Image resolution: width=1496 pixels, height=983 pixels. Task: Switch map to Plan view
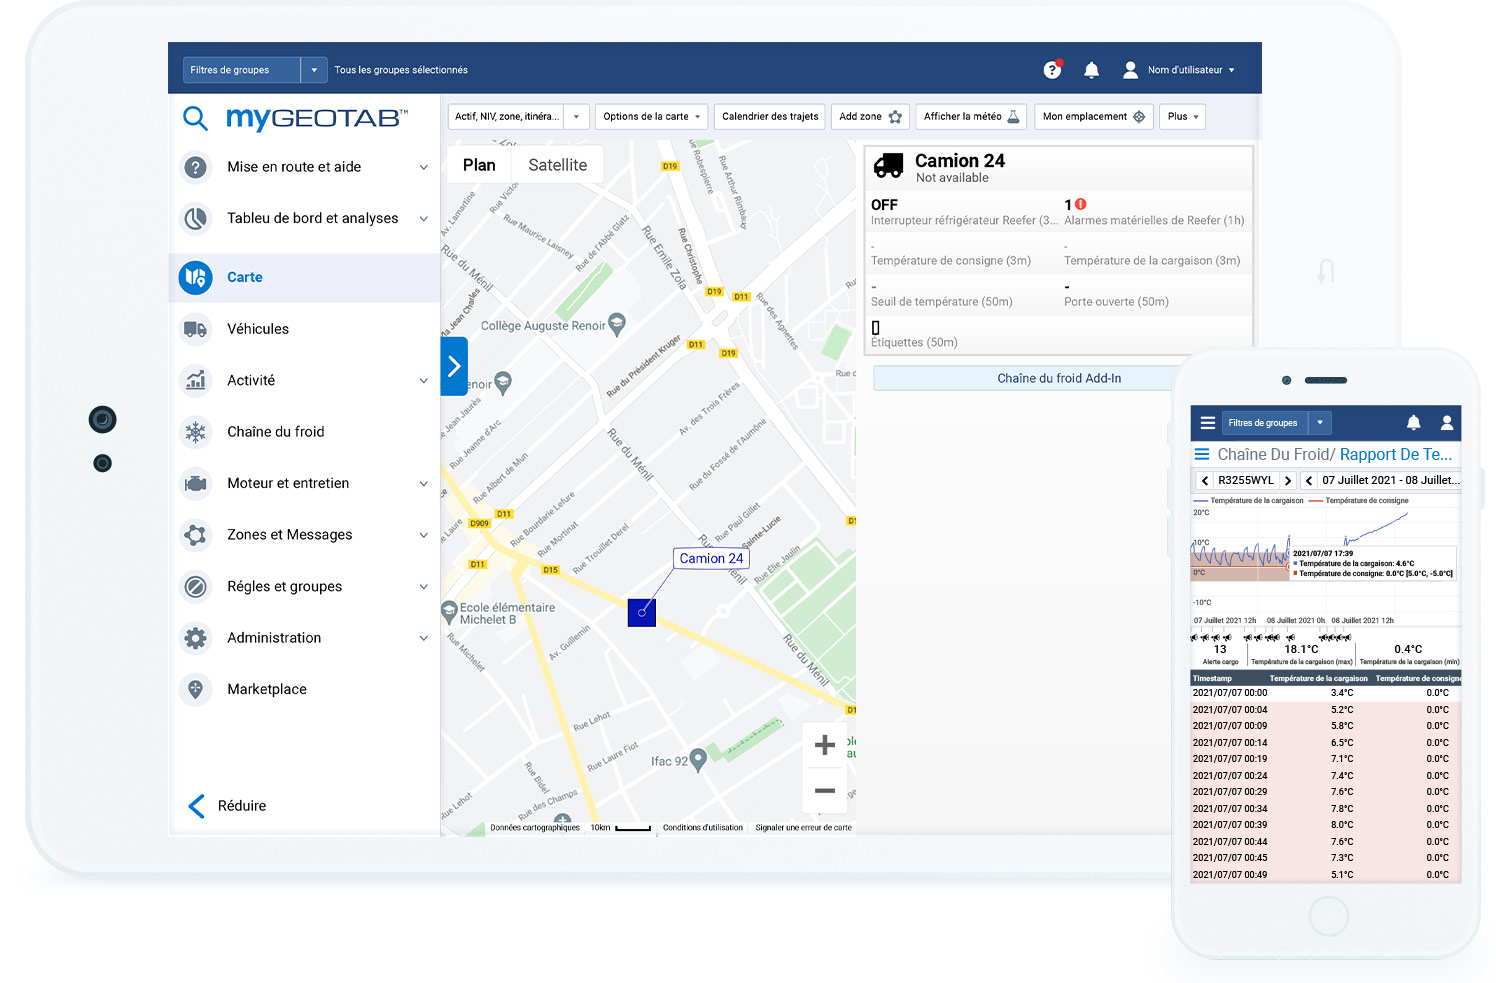click(479, 166)
